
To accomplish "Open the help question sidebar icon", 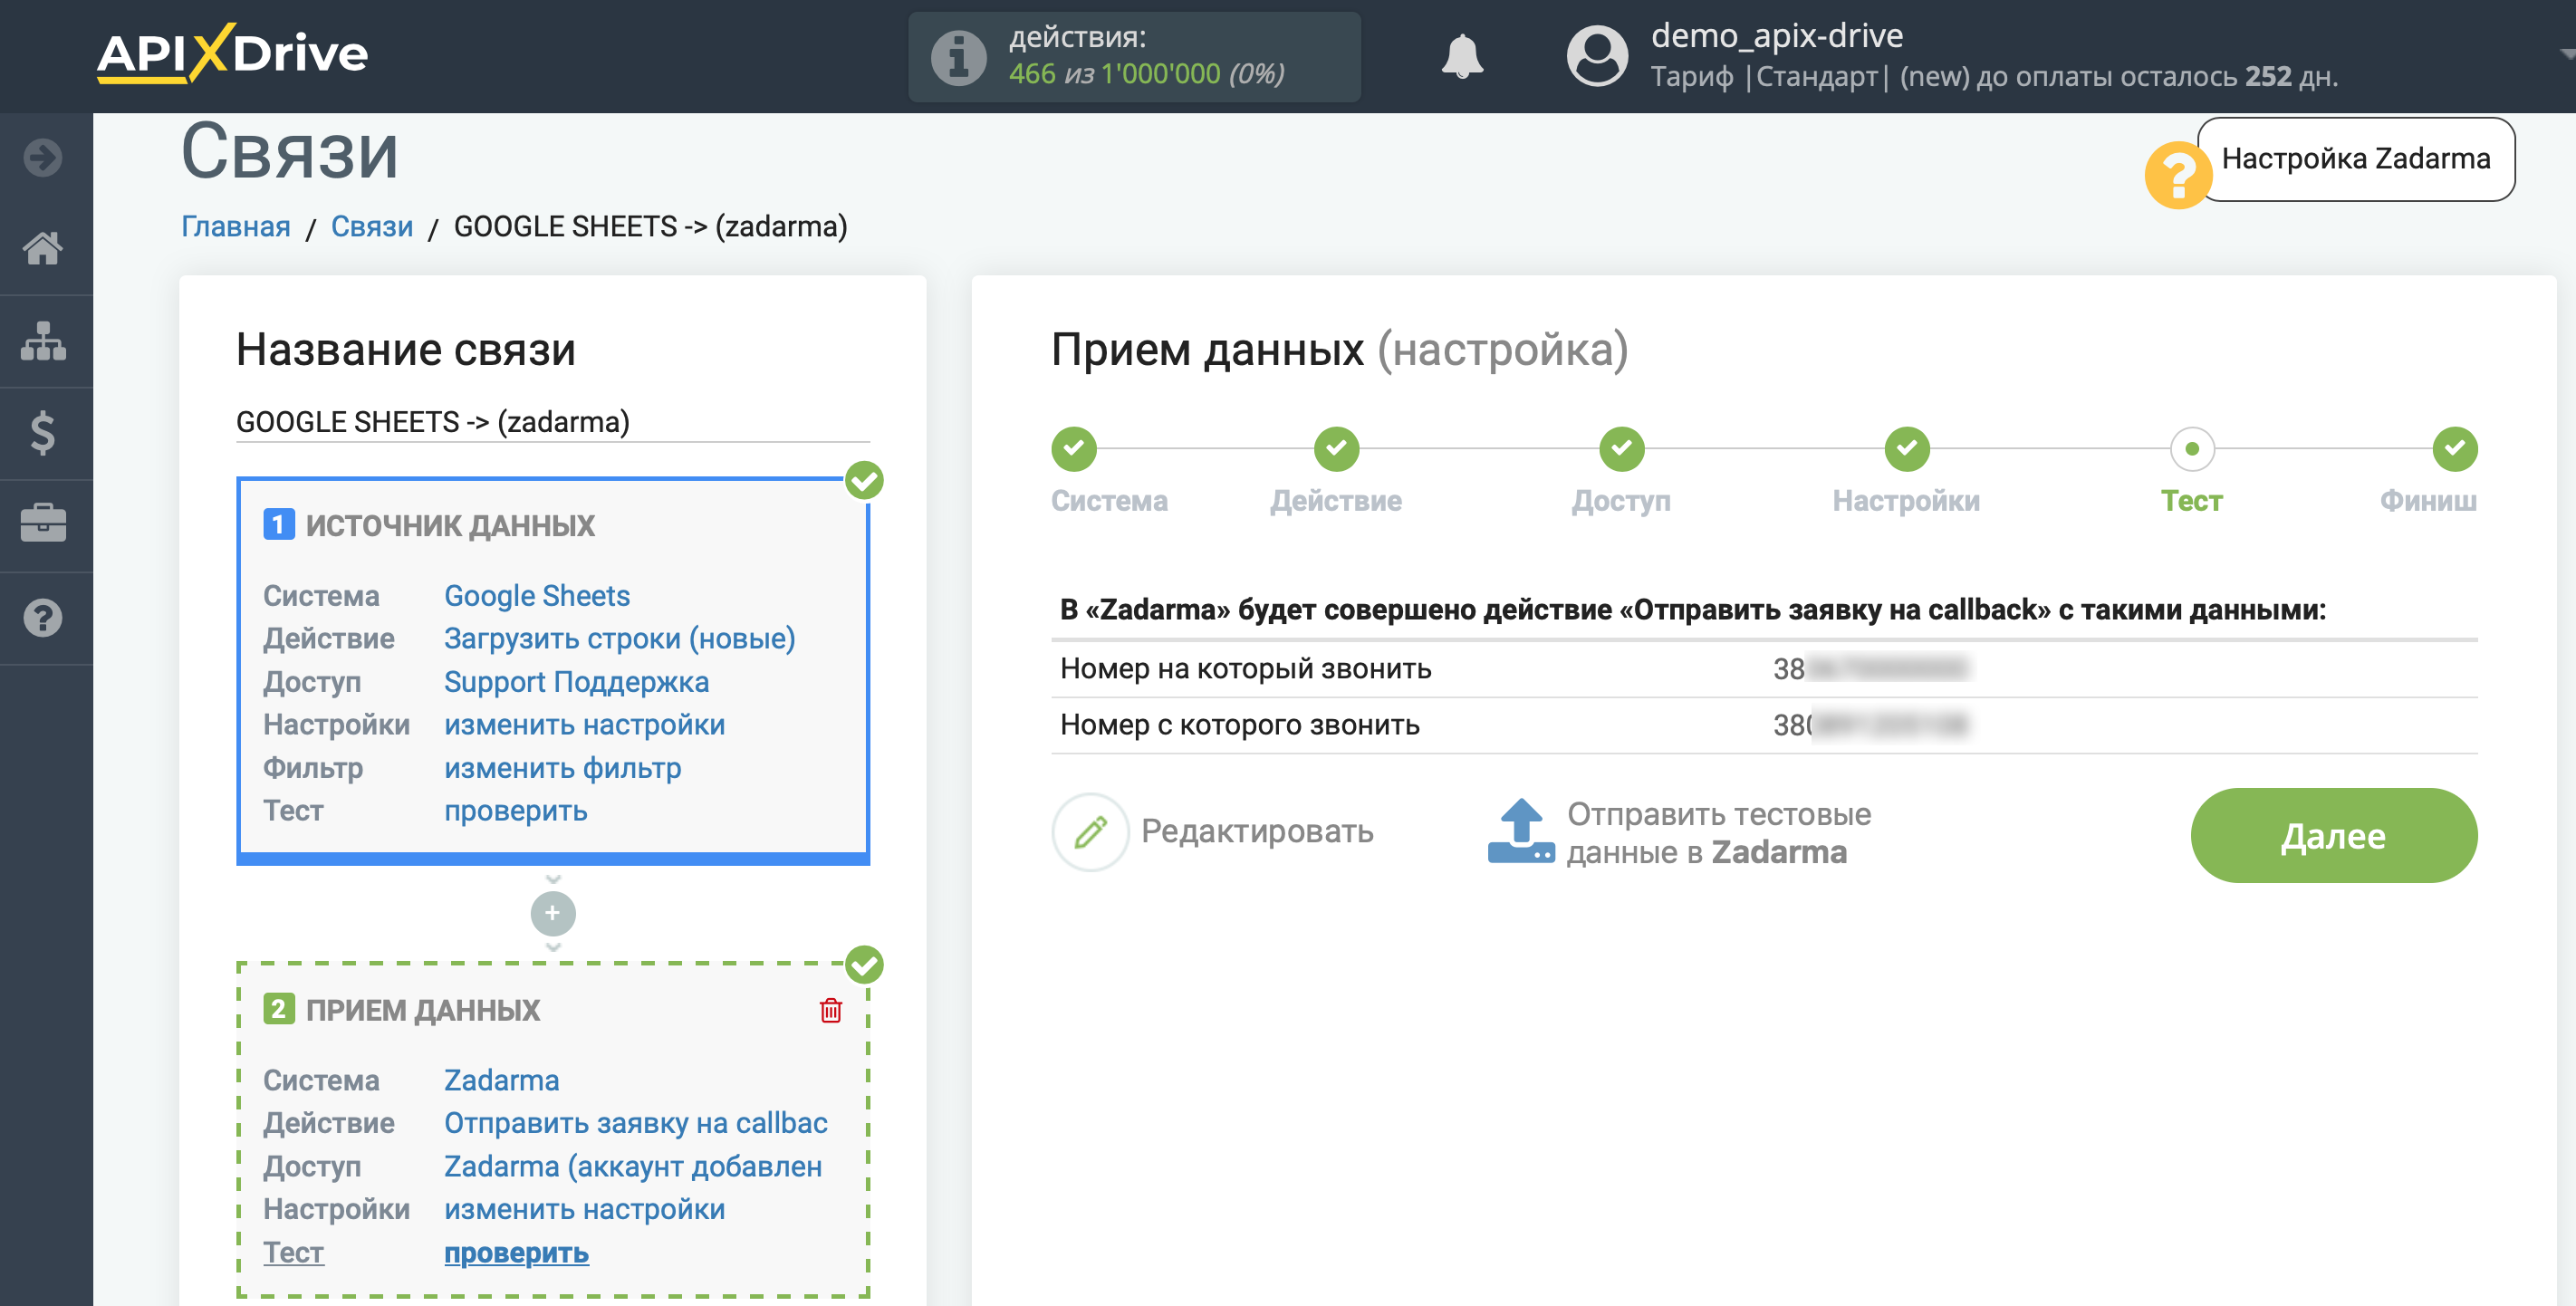I will (43, 618).
